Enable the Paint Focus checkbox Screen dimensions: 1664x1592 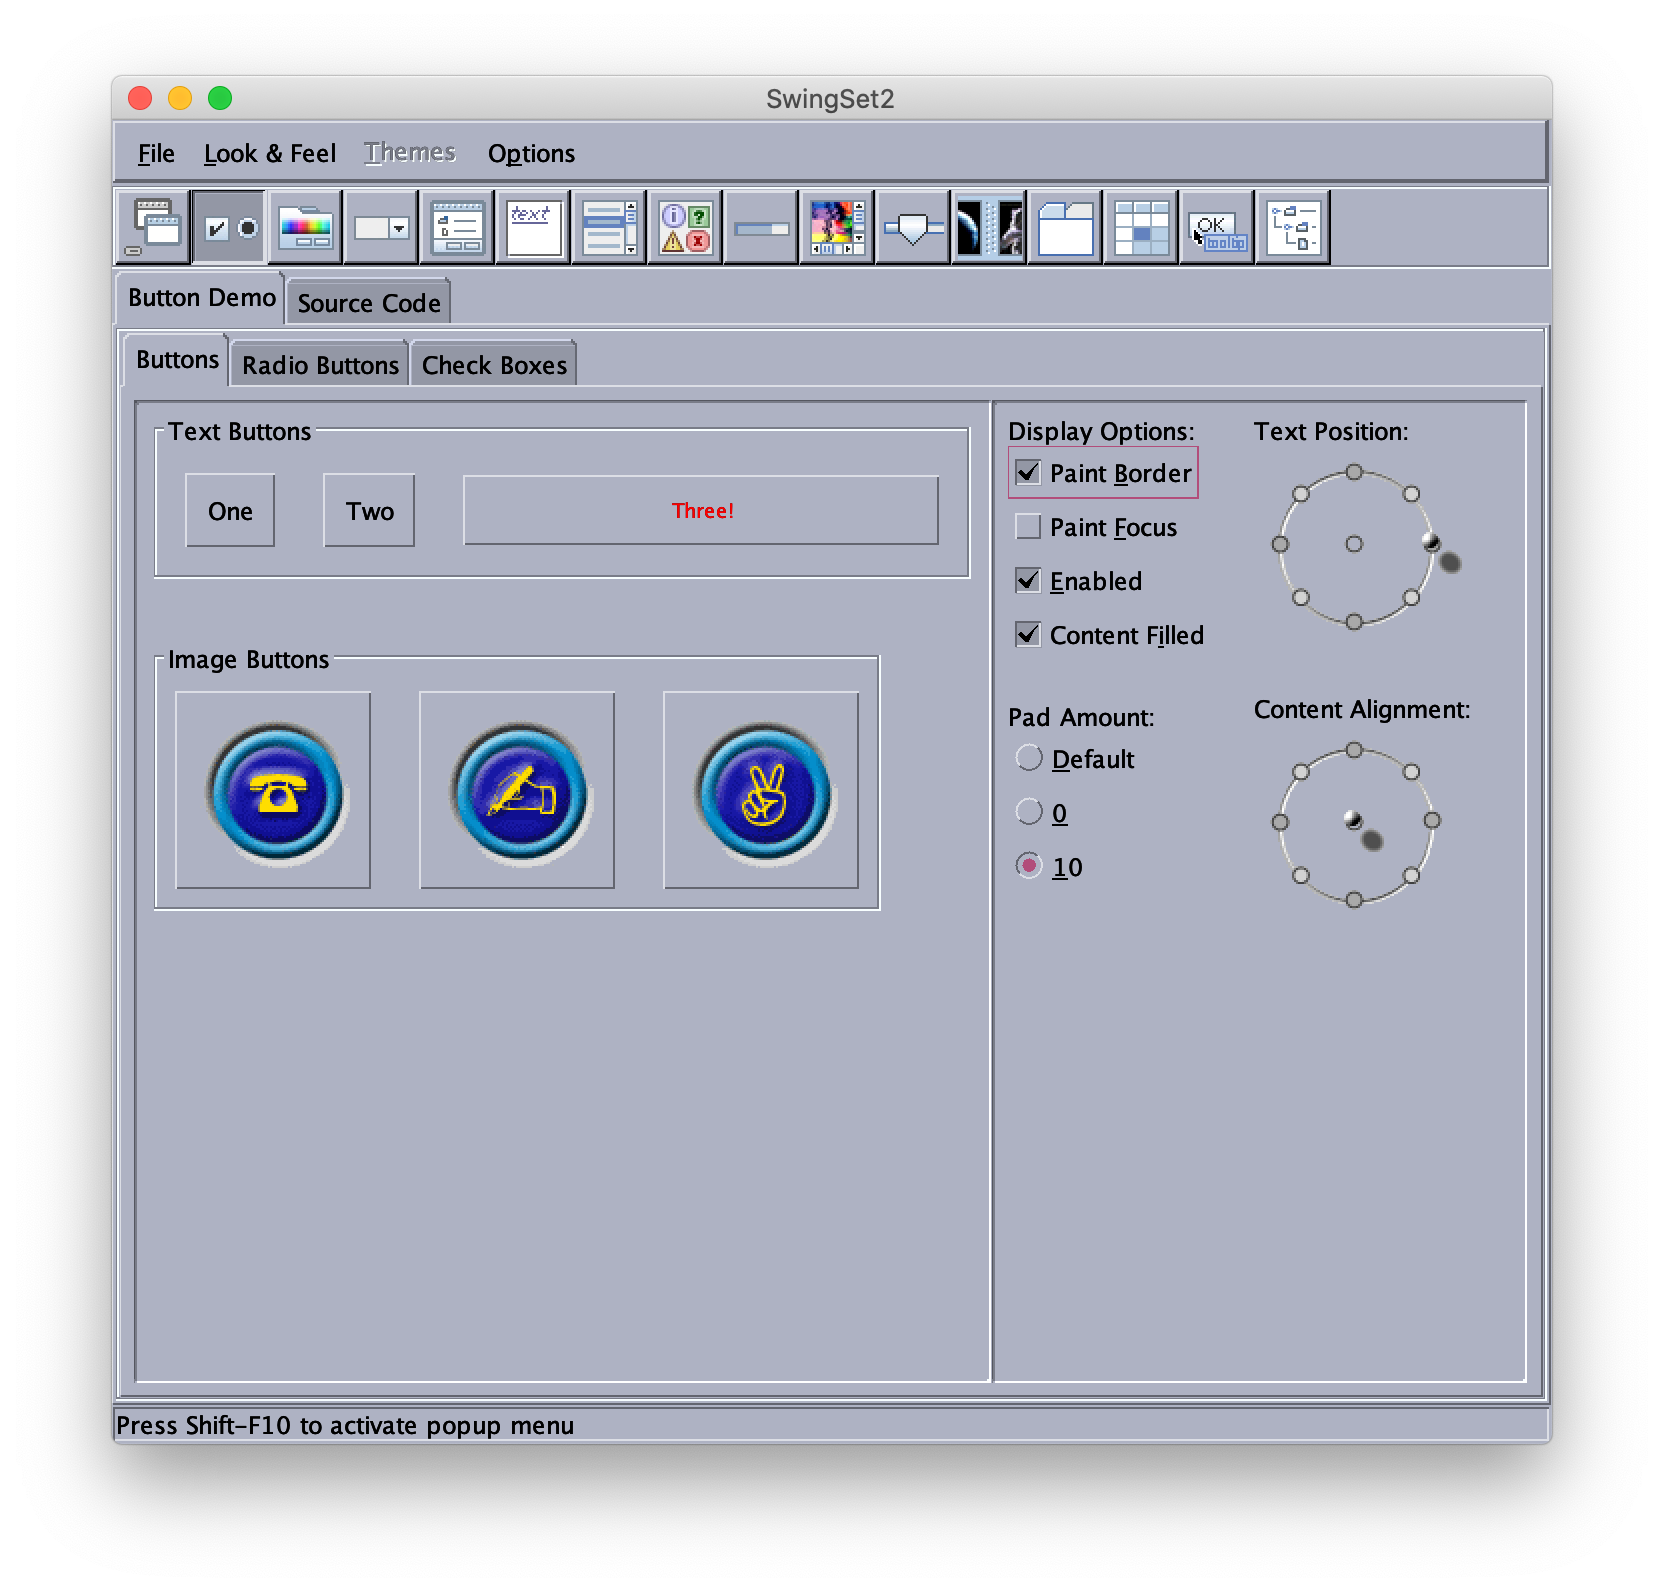click(1028, 527)
